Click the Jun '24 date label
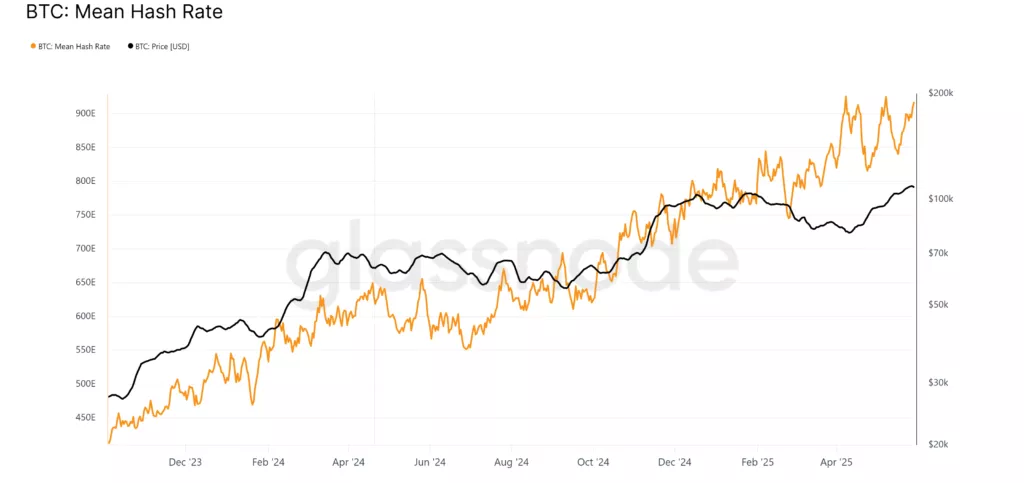 pyautogui.click(x=430, y=463)
